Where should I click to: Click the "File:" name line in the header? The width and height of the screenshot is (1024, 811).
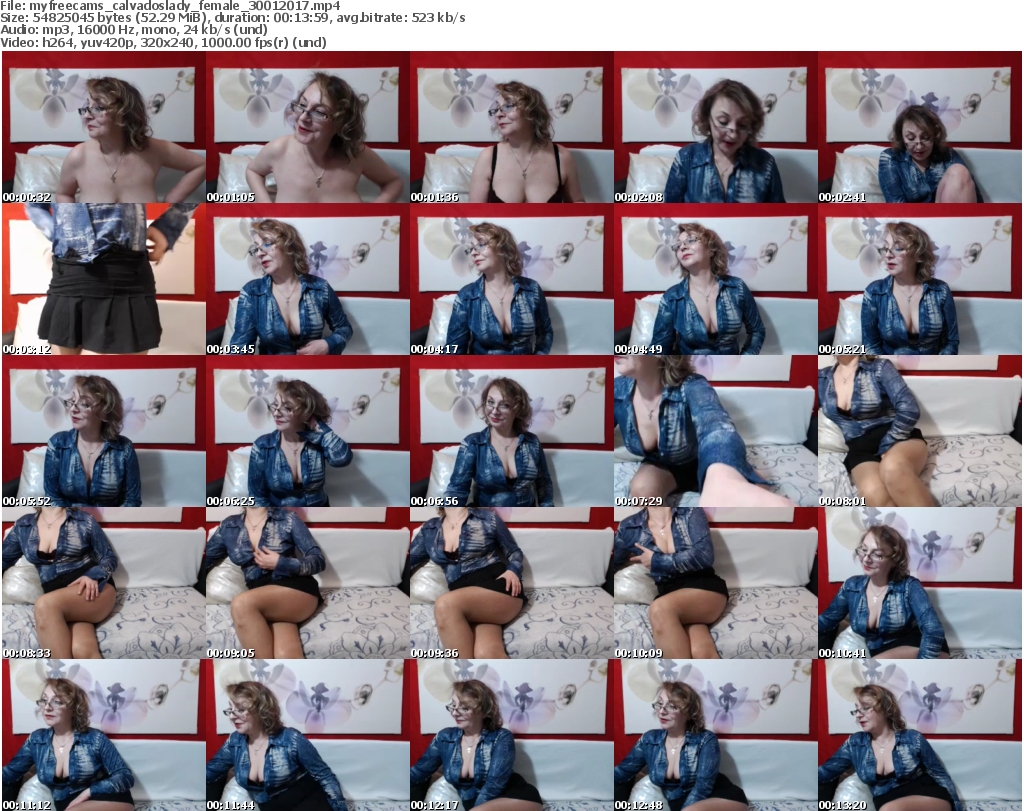[170, 6]
